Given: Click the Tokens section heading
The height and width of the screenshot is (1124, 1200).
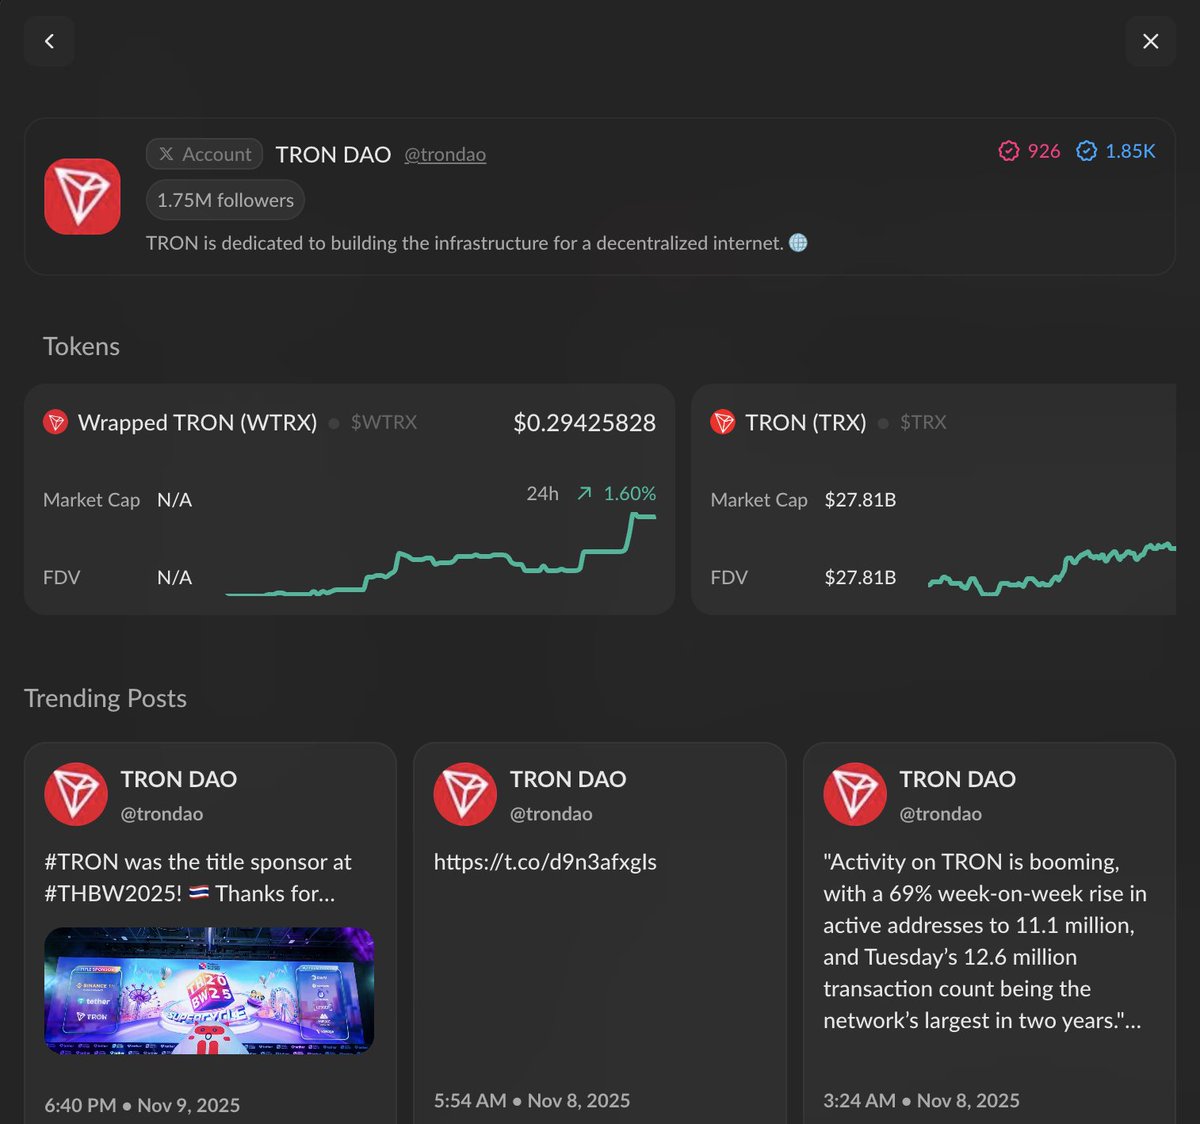Looking at the screenshot, I should (x=81, y=346).
